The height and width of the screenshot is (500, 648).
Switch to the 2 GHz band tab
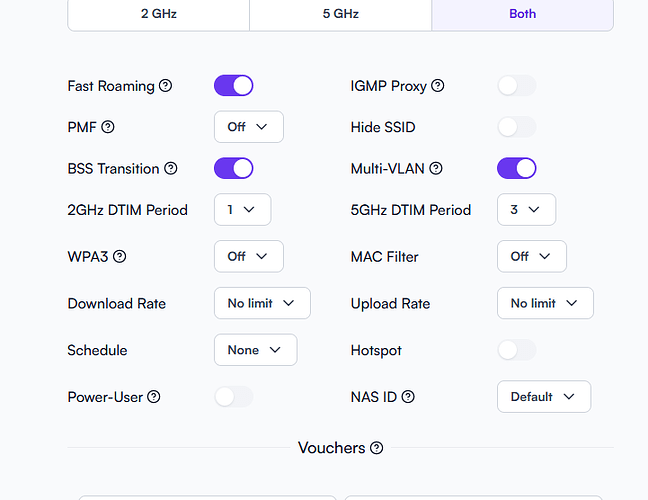[158, 14]
